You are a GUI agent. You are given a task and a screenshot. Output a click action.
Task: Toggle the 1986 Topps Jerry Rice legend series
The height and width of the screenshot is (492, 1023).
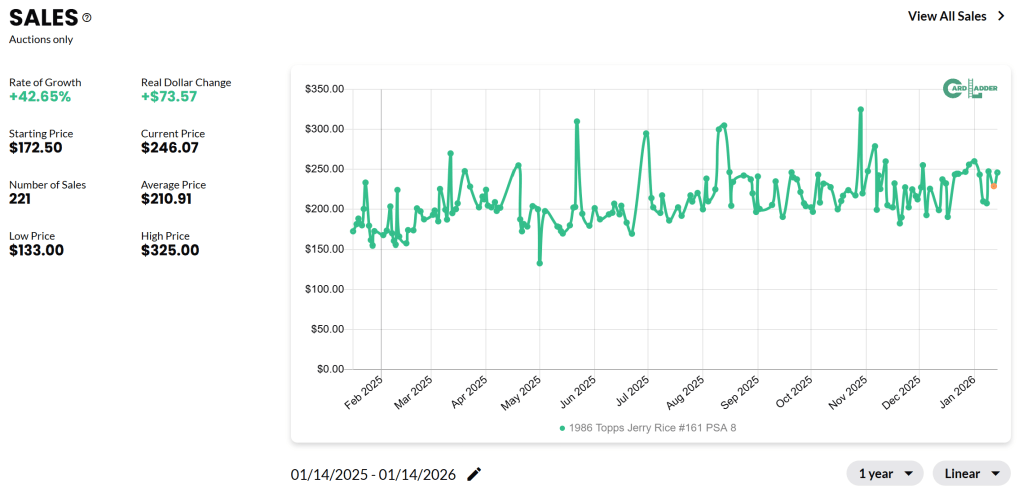(x=647, y=427)
